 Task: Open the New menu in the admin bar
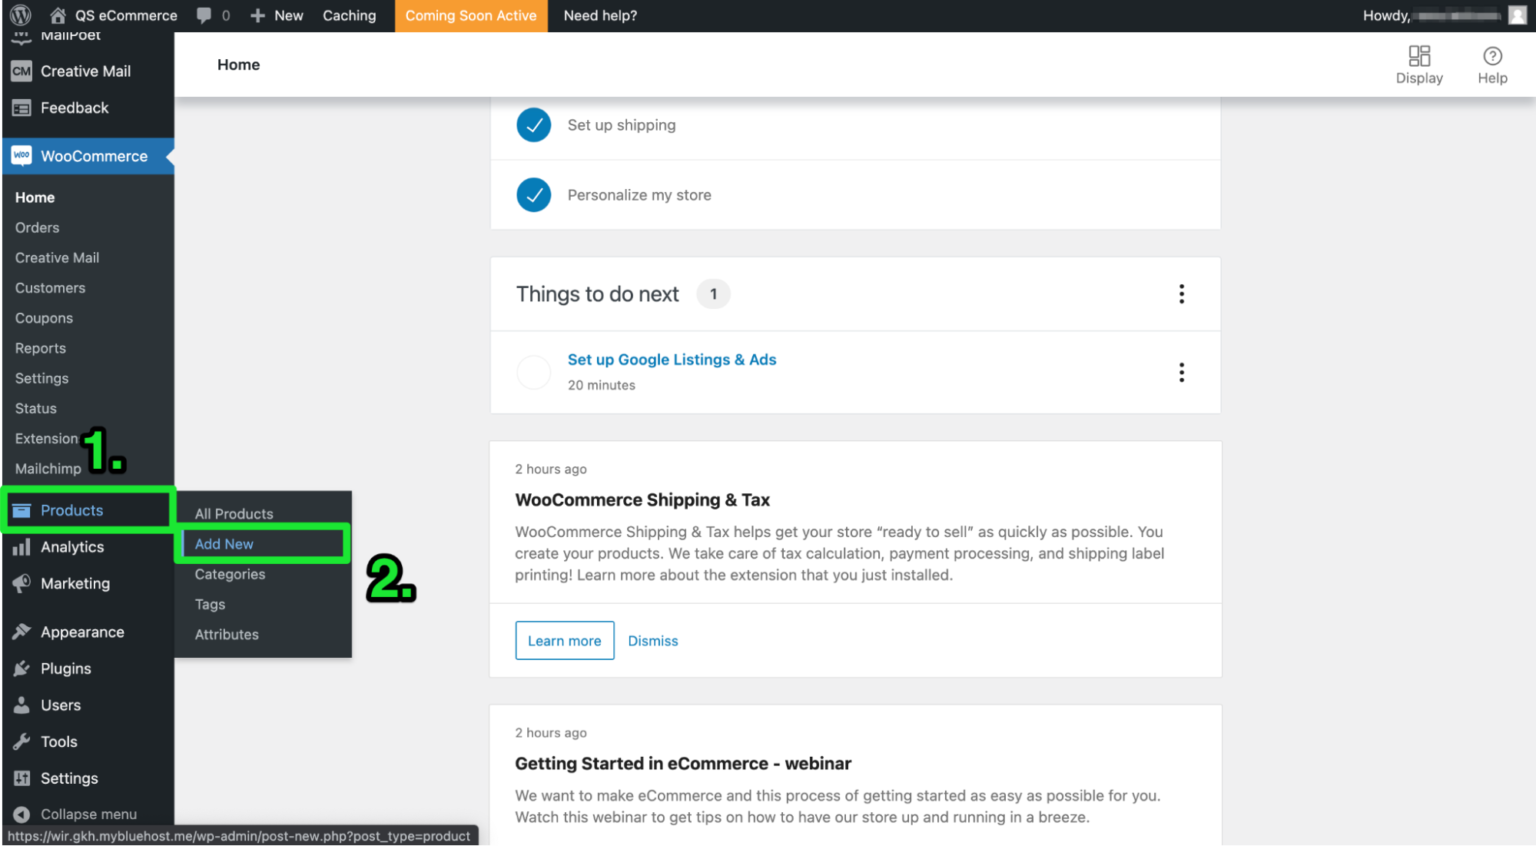click(x=276, y=15)
